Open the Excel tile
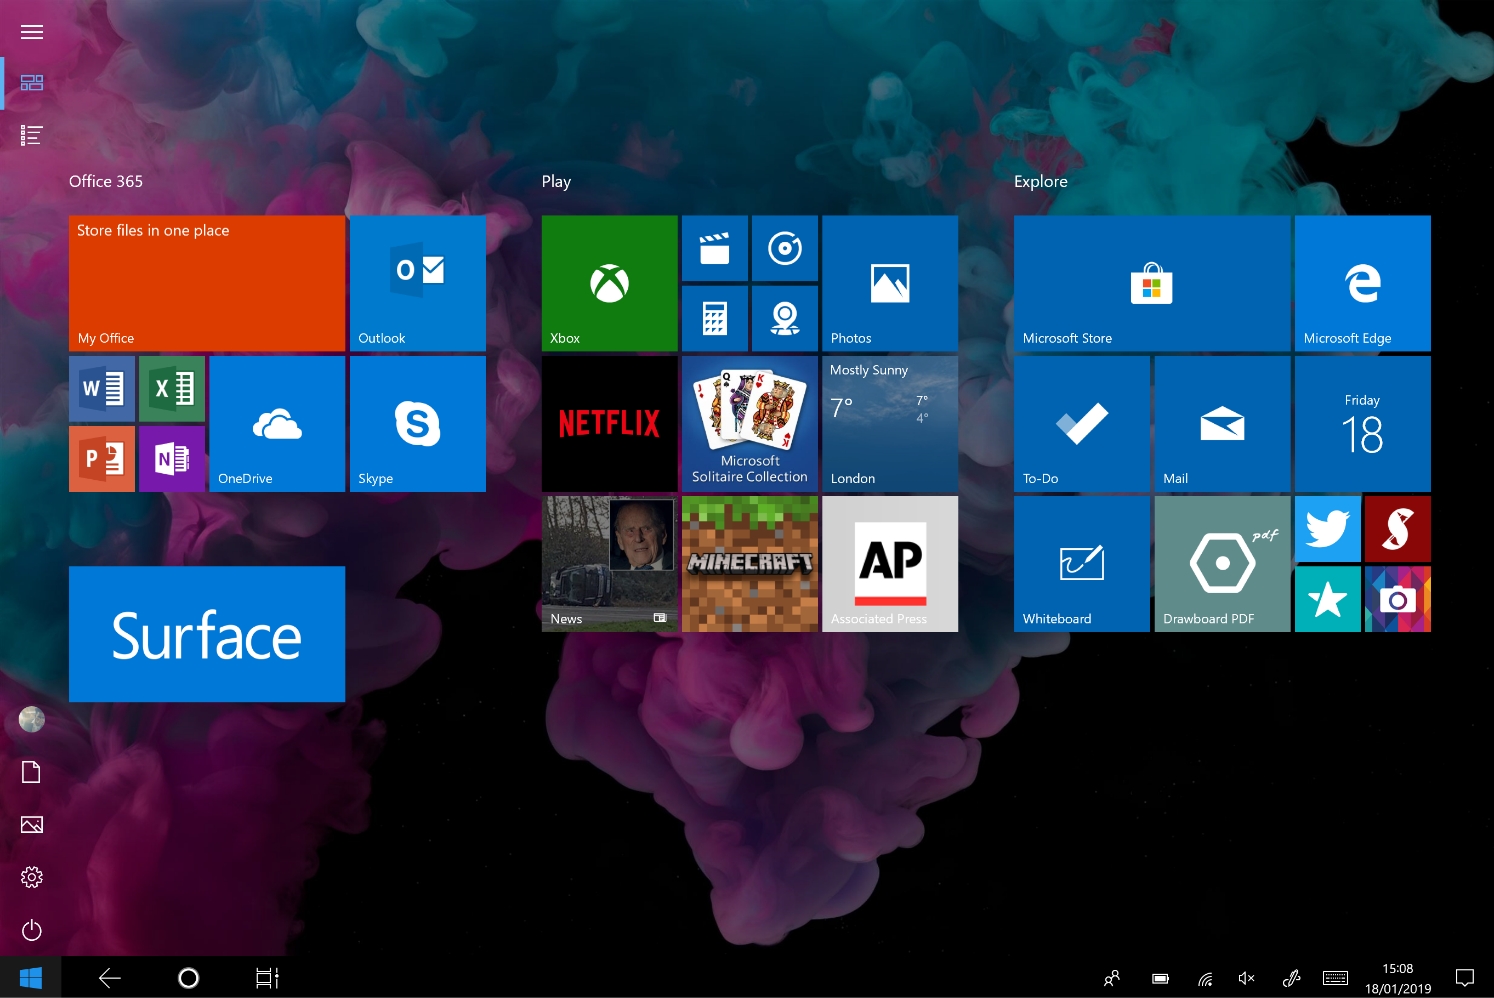Viewport: 1494px width, 998px height. pyautogui.click(x=172, y=389)
